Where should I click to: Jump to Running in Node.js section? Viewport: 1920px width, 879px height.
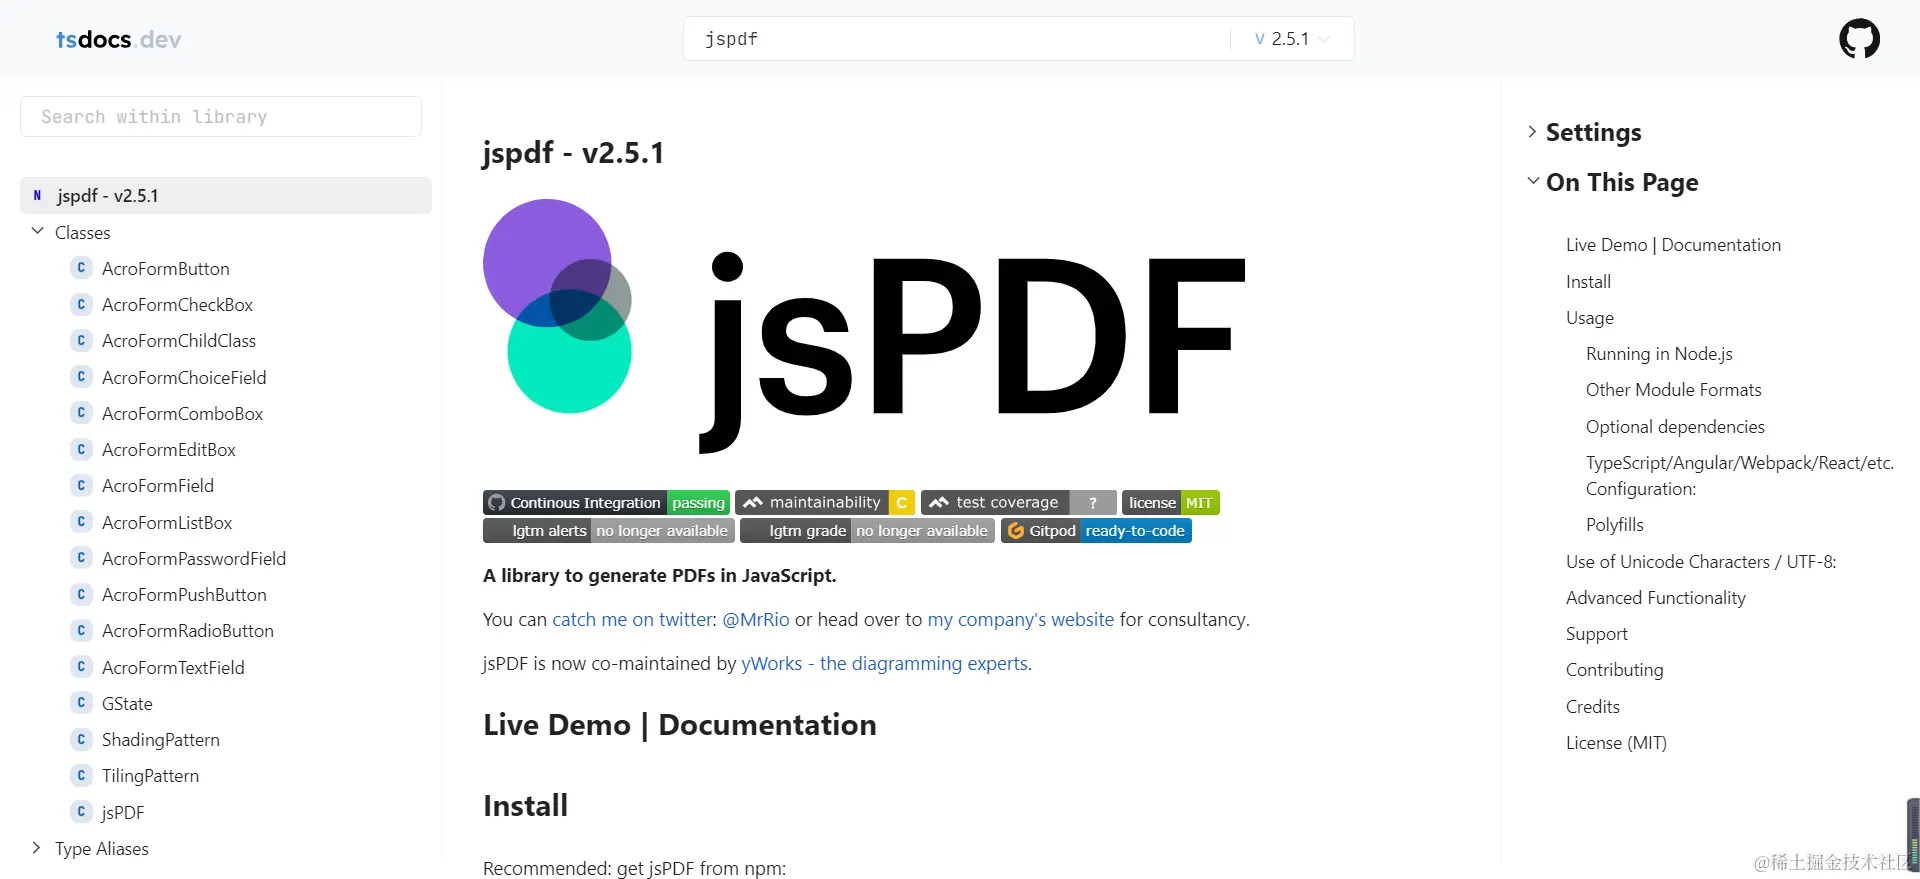[1659, 354]
